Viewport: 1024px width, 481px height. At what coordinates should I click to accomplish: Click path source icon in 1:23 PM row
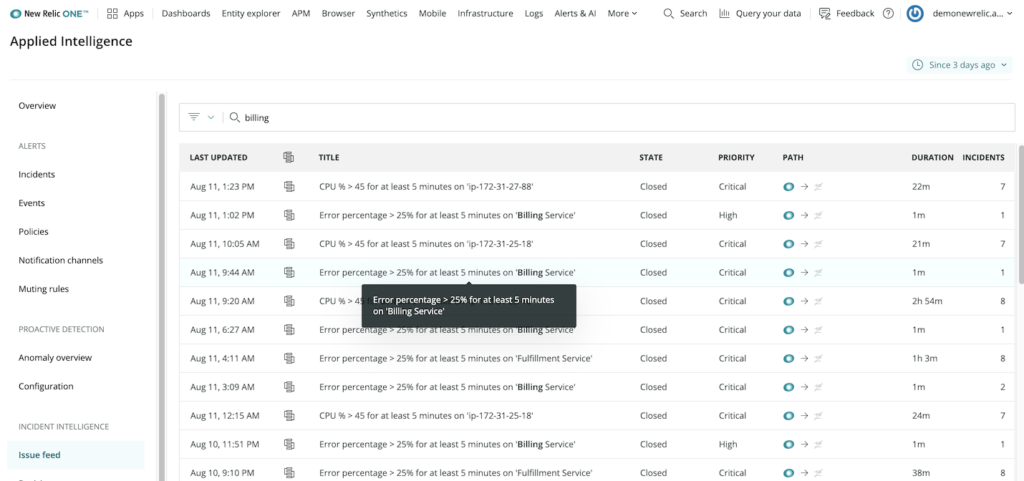[x=788, y=187]
